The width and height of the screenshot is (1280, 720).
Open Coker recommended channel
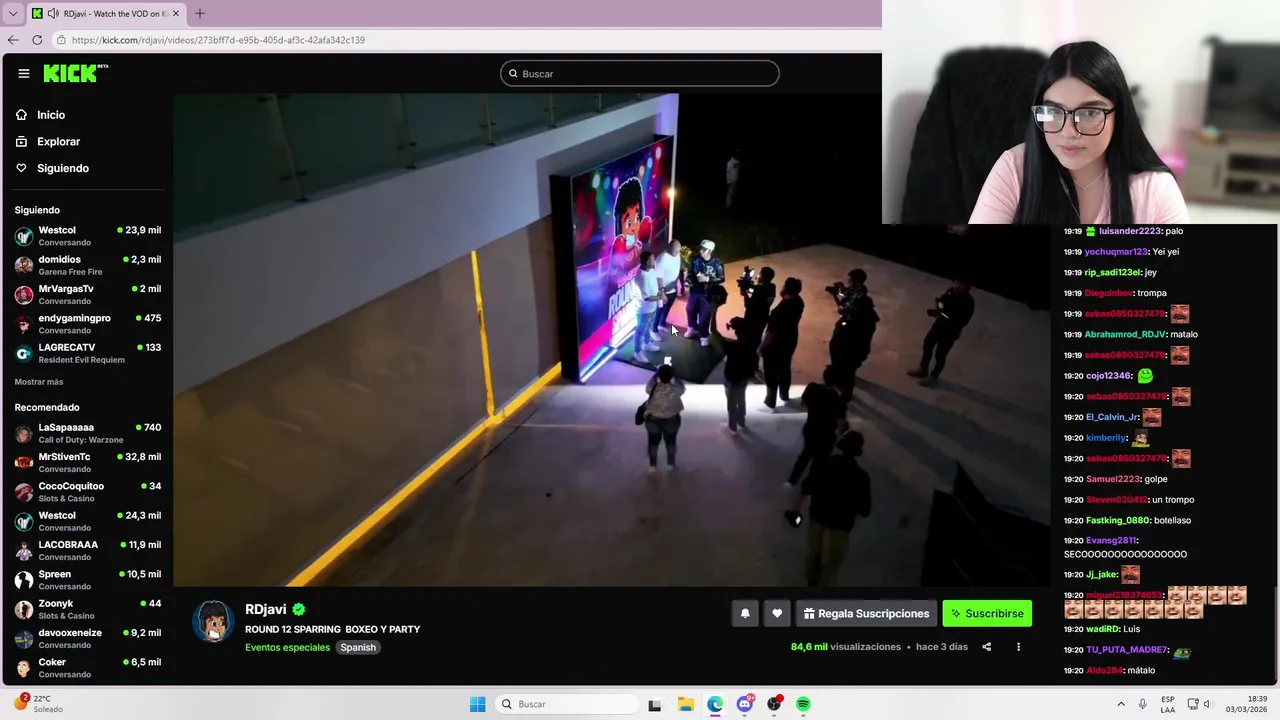[88, 667]
